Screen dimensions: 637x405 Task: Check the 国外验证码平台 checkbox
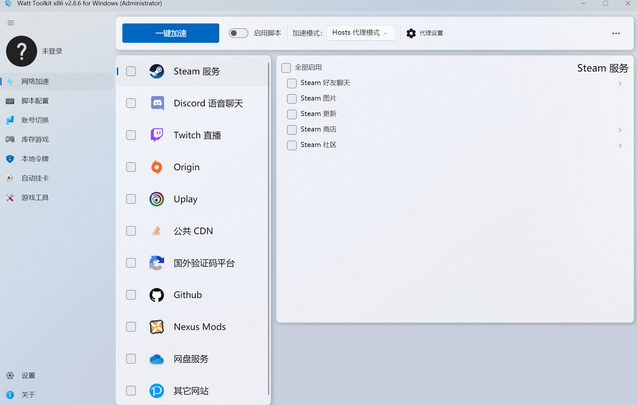[x=131, y=263]
